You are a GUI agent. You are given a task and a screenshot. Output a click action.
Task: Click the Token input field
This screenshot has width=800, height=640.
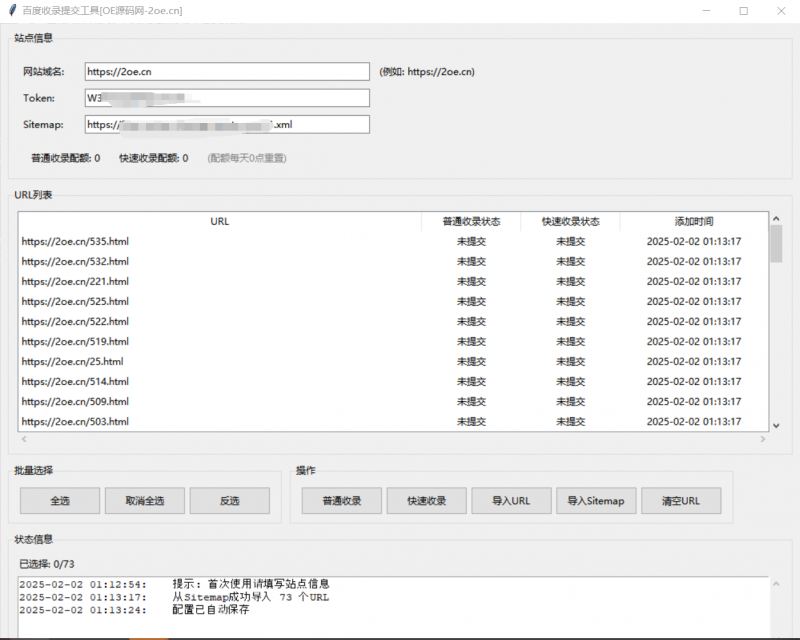pos(225,97)
